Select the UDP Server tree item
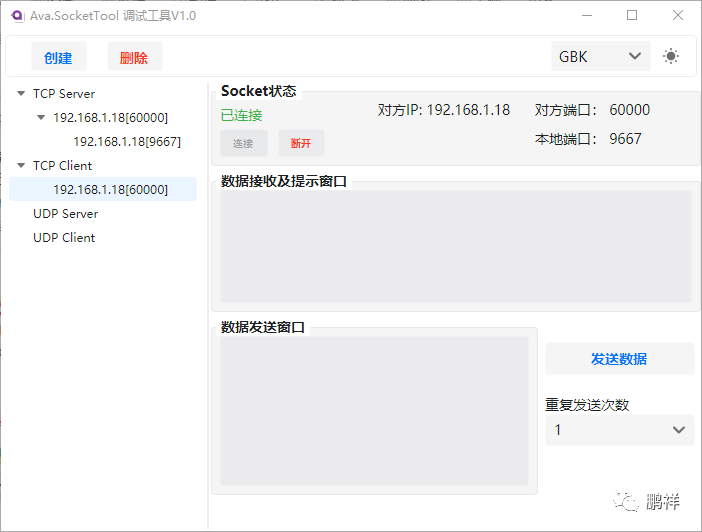 point(65,214)
